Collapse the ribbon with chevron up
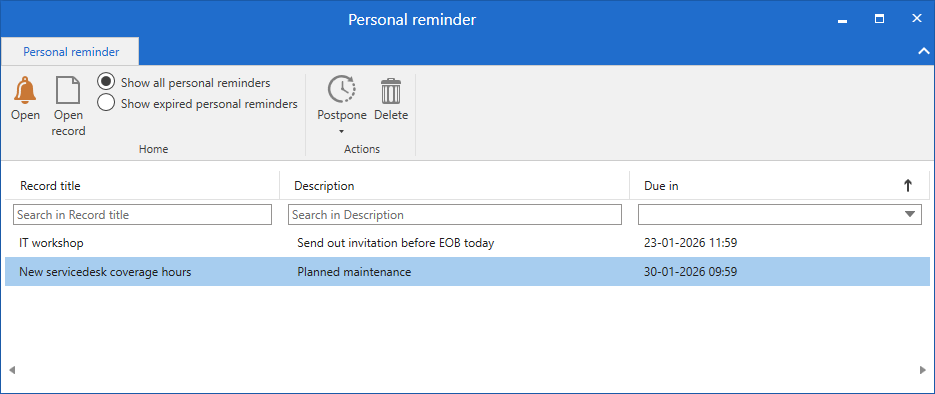This screenshot has width=935, height=394. point(923,51)
